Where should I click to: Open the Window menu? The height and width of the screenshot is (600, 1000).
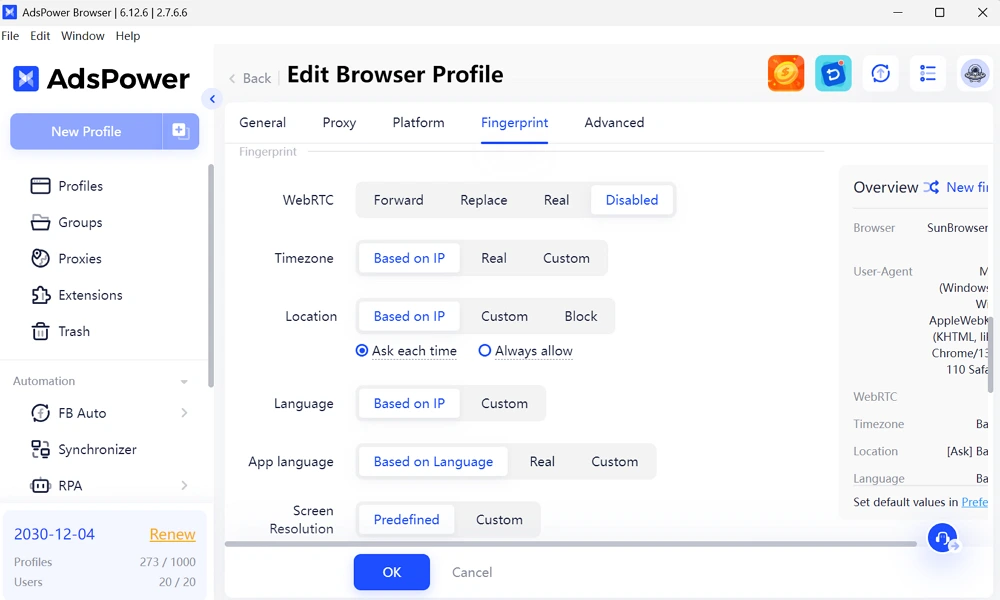83,36
